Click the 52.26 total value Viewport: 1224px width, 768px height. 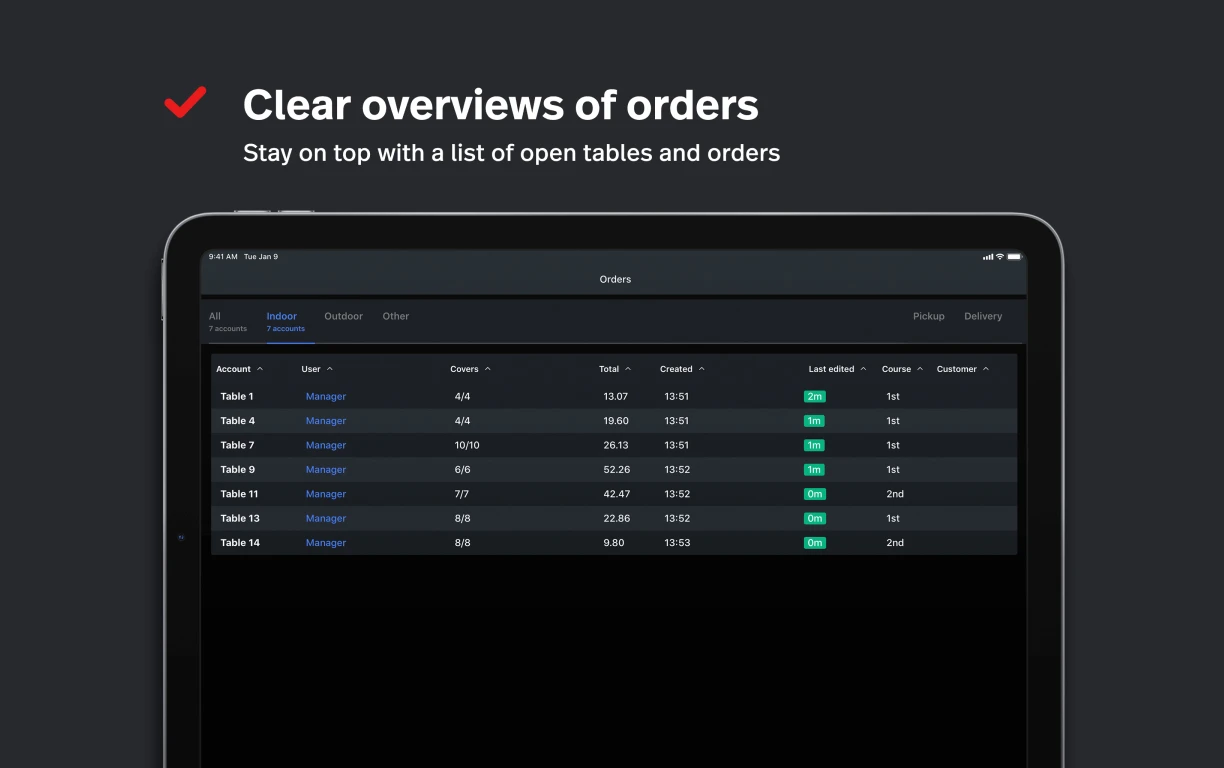(x=617, y=470)
